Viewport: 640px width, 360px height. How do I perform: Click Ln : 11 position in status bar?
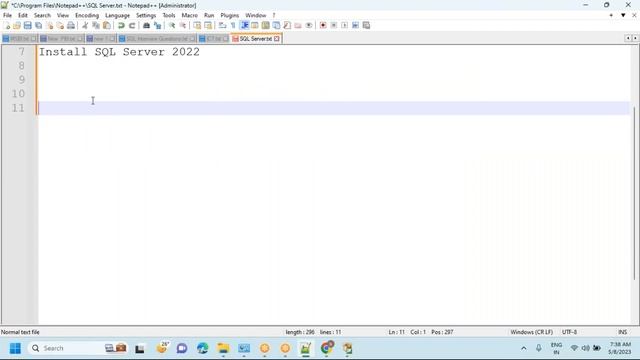click(x=396, y=332)
